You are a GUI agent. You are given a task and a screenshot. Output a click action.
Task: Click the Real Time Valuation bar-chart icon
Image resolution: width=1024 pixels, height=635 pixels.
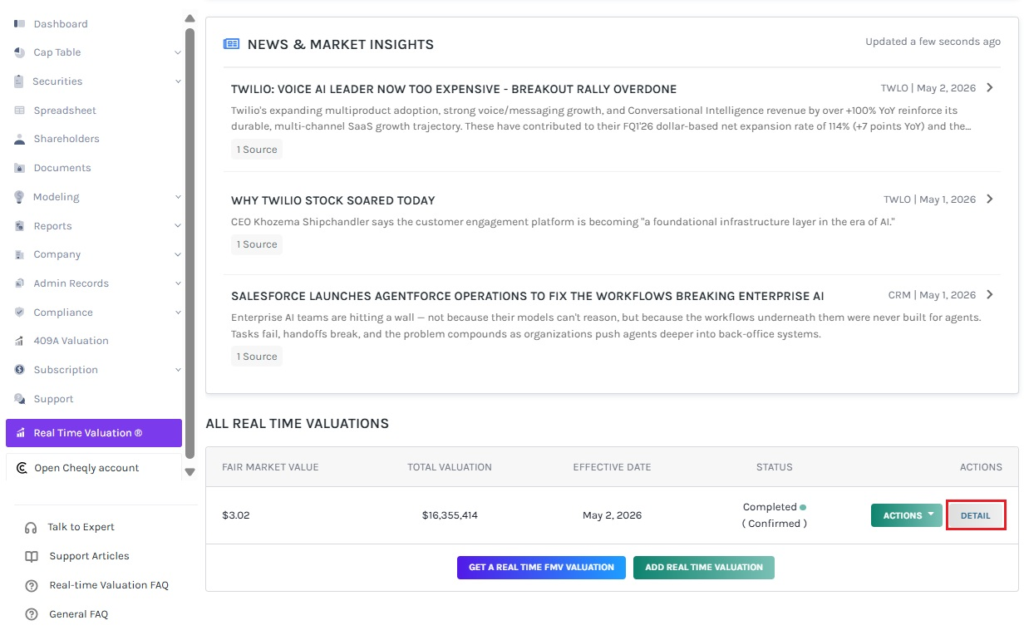pyautogui.click(x=20, y=432)
